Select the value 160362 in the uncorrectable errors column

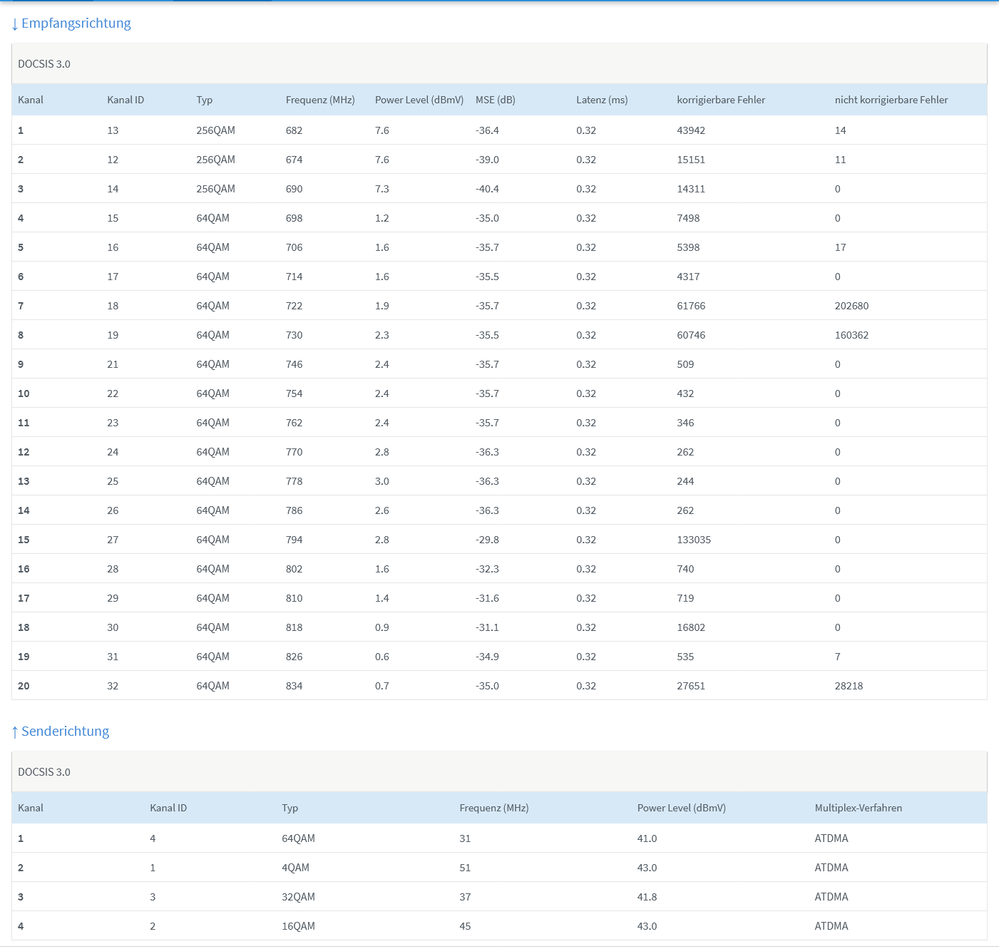[x=851, y=335]
